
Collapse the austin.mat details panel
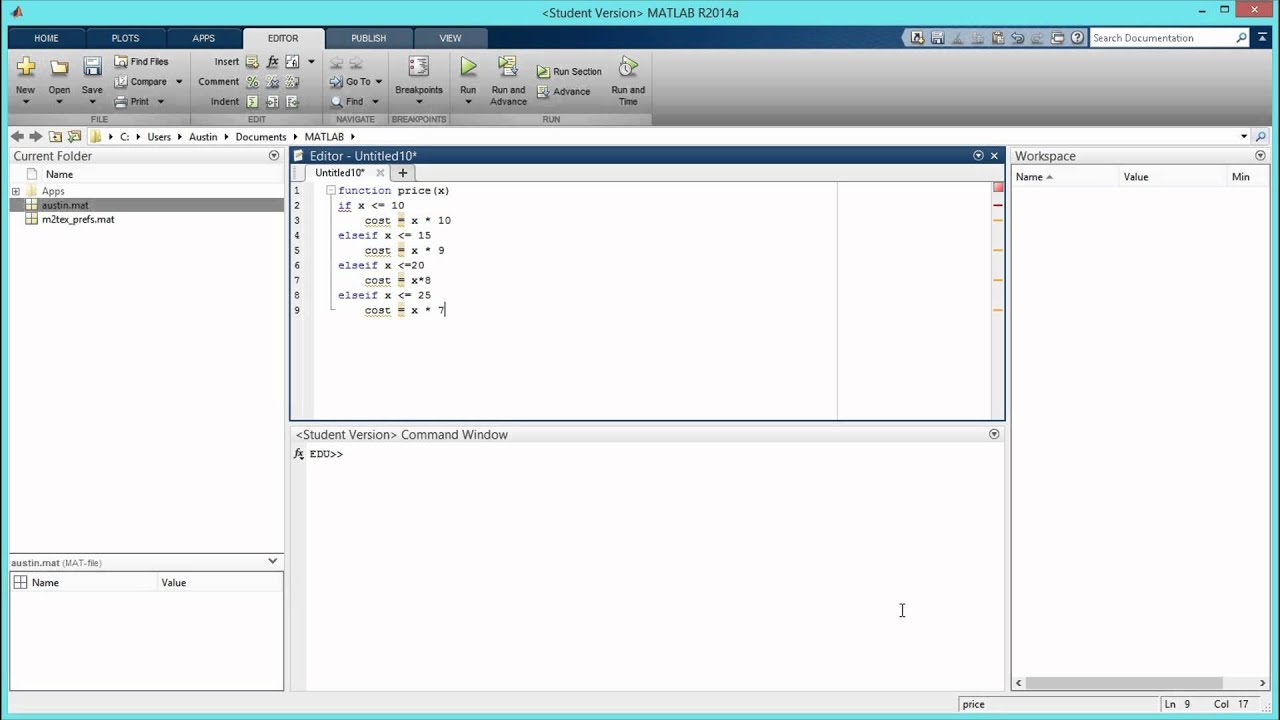tap(272, 562)
